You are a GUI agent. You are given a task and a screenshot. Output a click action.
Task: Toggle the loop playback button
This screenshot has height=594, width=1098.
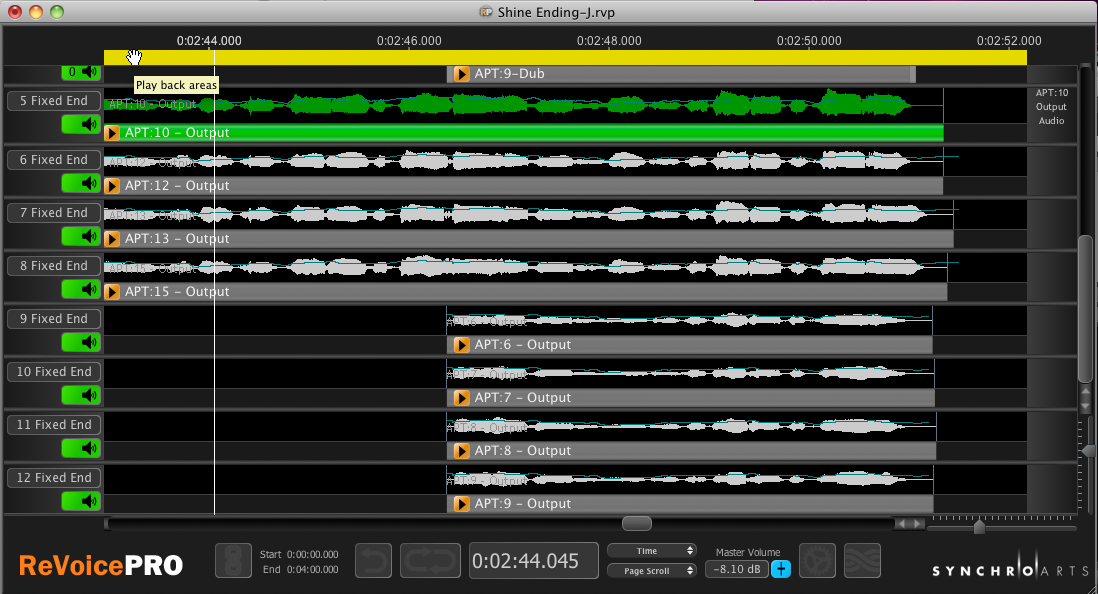430,561
